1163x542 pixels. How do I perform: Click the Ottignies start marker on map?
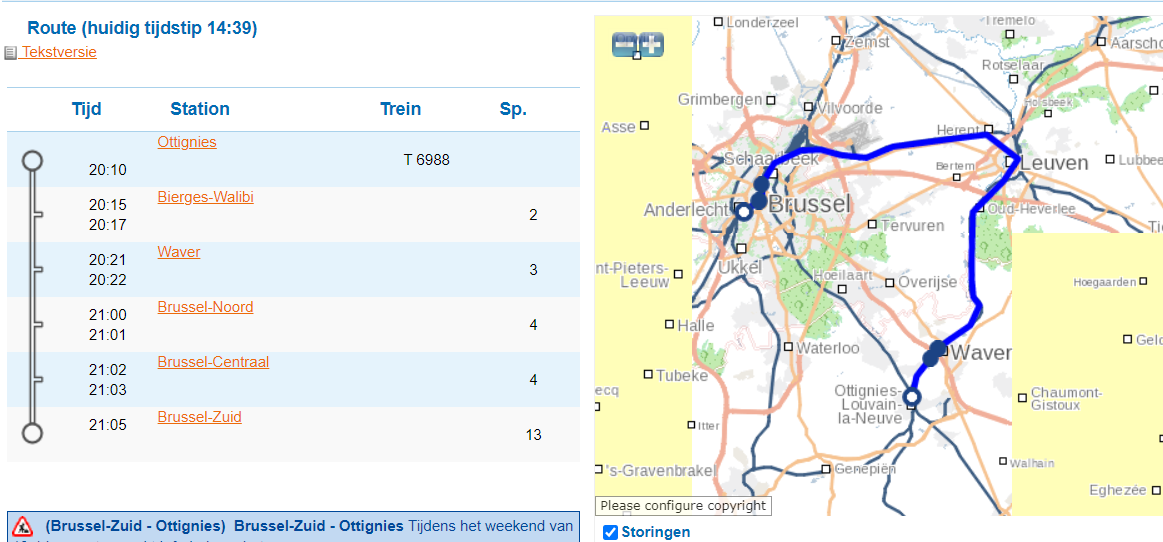click(911, 398)
